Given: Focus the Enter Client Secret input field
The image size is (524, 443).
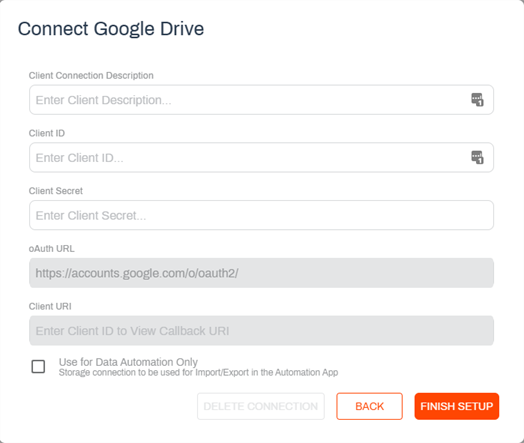Looking at the screenshot, I should 261,215.
